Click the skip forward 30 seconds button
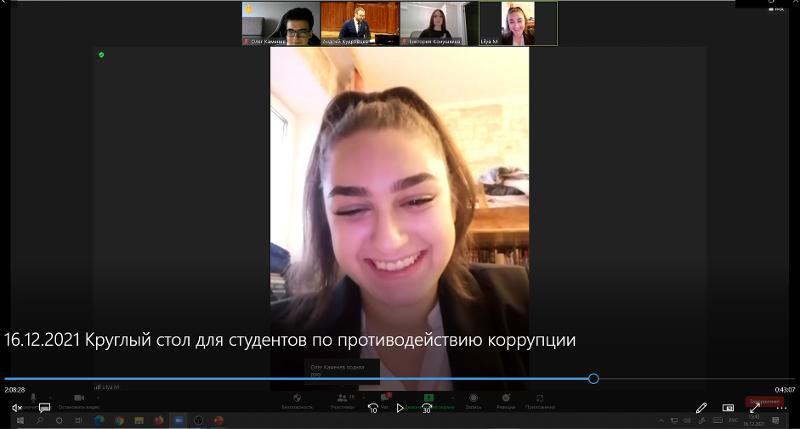The image size is (800, 429). coord(427,408)
